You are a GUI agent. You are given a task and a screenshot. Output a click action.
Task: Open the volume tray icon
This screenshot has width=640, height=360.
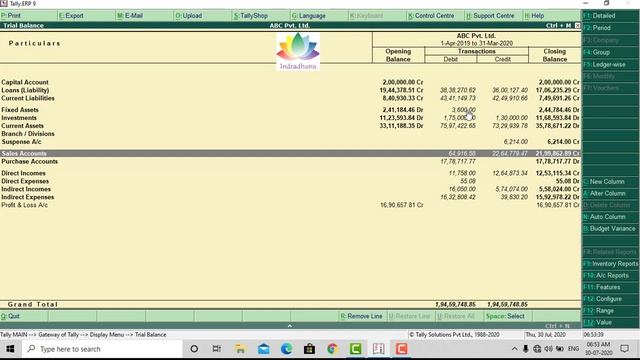click(549, 349)
